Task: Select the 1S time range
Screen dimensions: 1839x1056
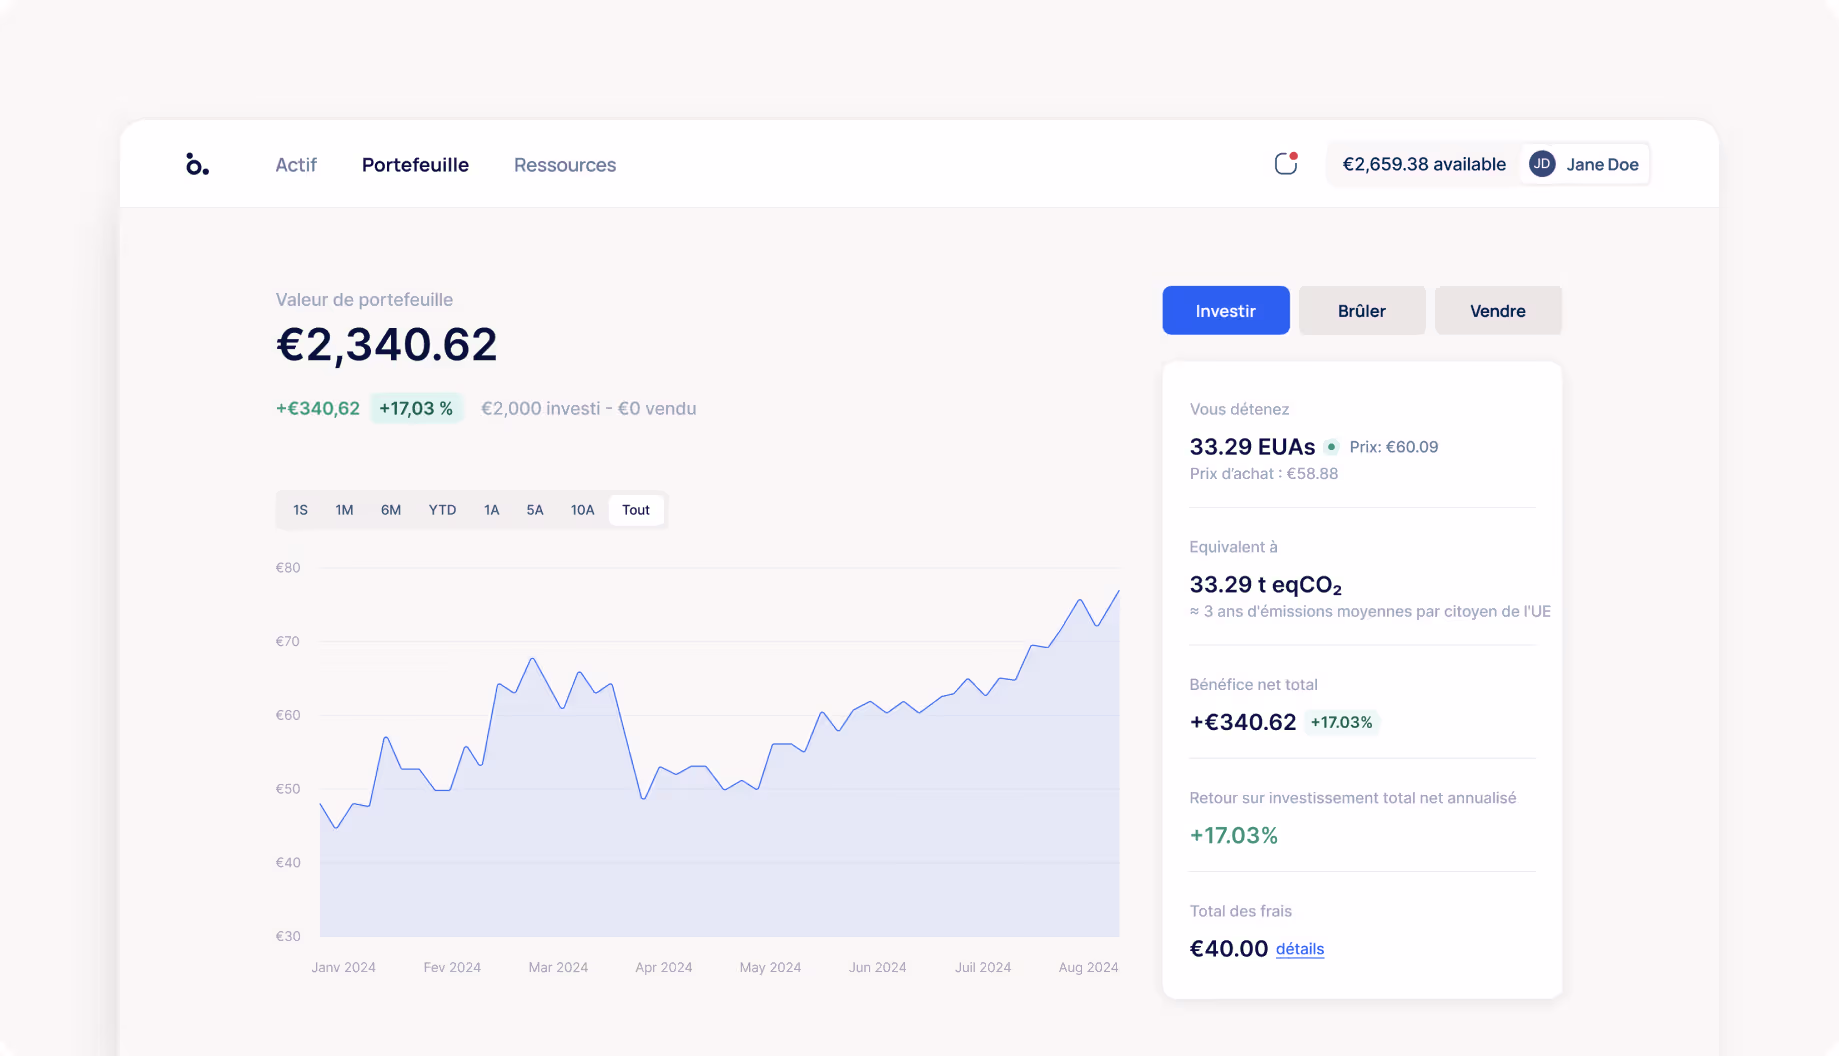Action: coord(300,510)
